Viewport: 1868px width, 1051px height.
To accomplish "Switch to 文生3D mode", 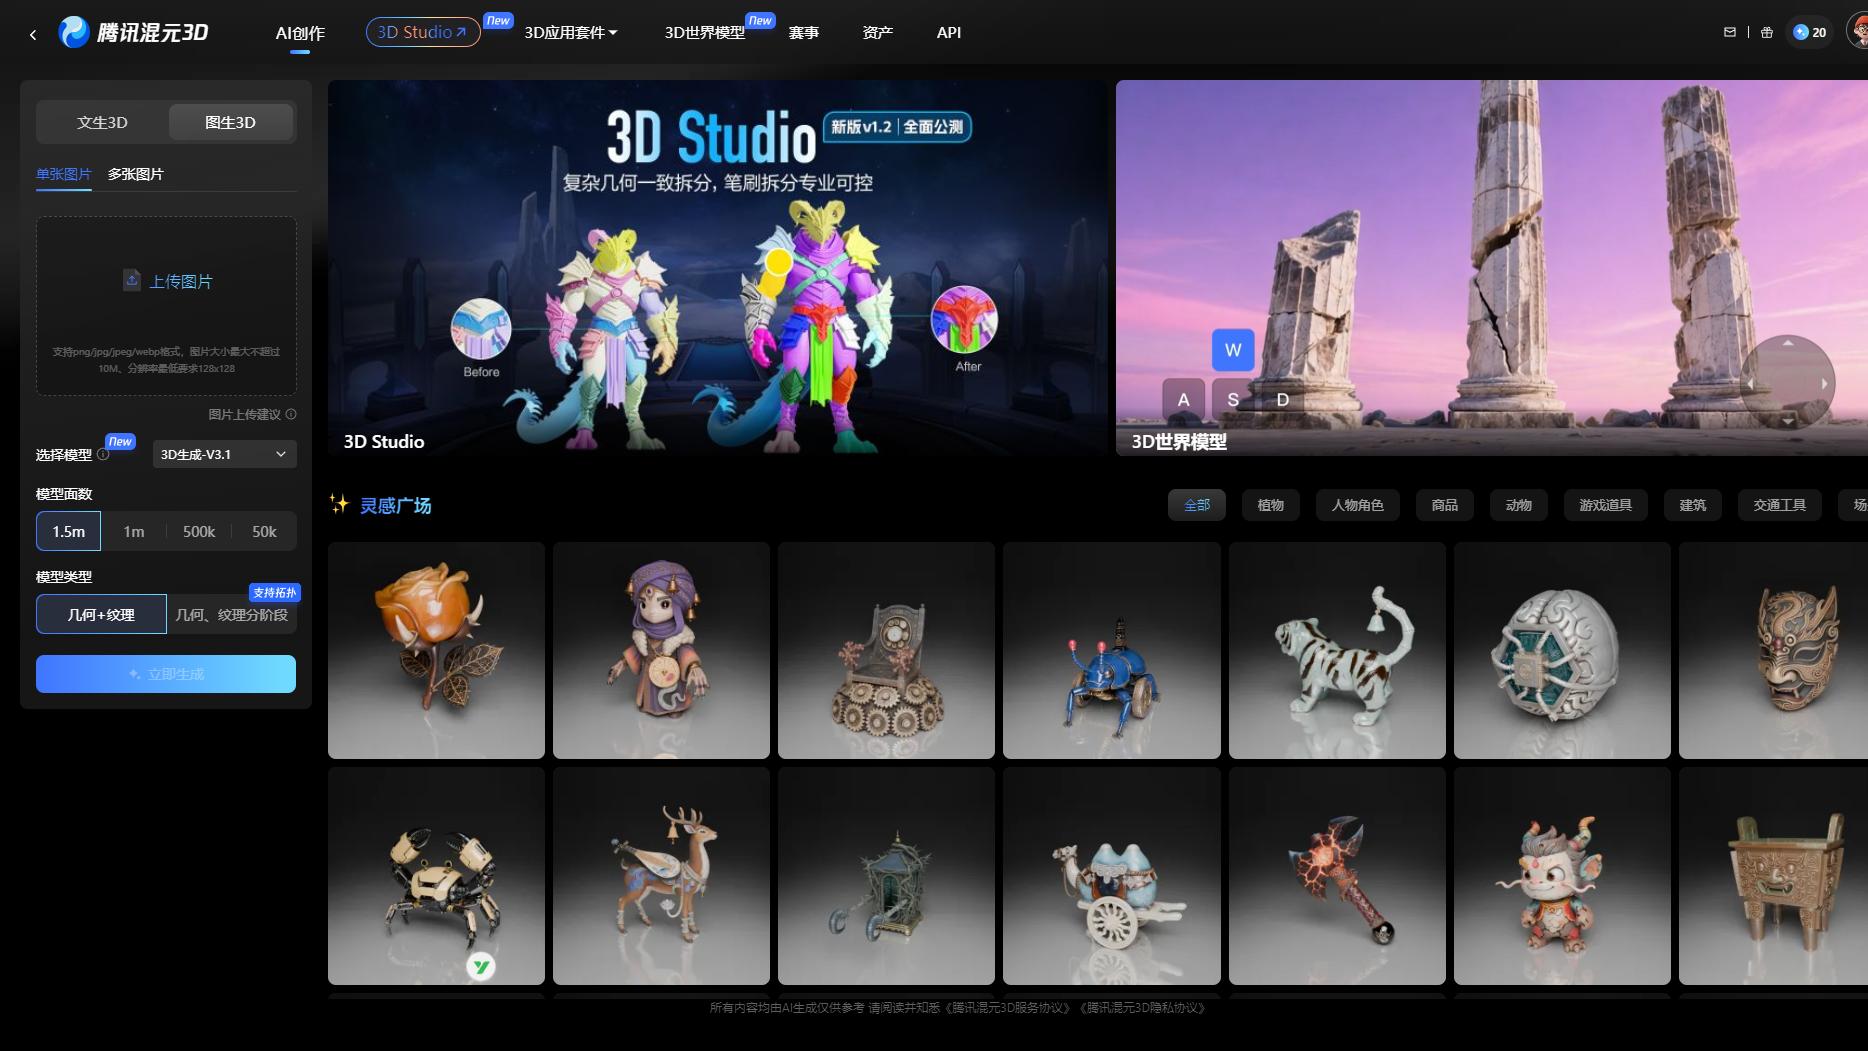I will [x=102, y=122].
